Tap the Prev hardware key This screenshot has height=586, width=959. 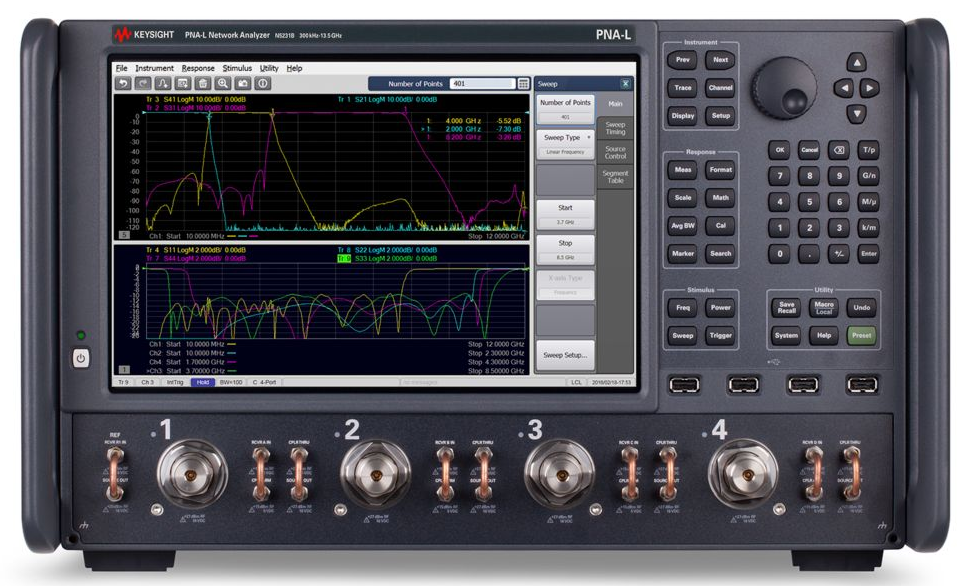pyautogui.click(x=683, y=60)
